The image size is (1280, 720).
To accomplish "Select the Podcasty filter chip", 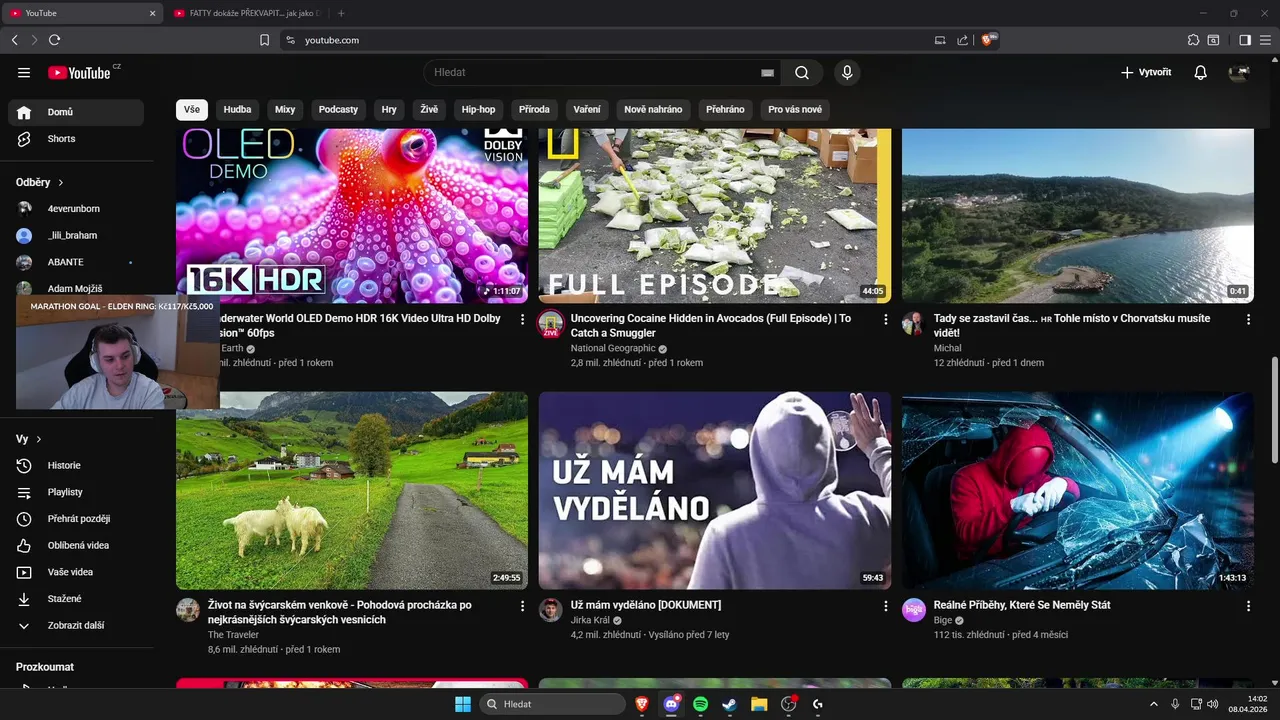I will click(x=338, y=110).
